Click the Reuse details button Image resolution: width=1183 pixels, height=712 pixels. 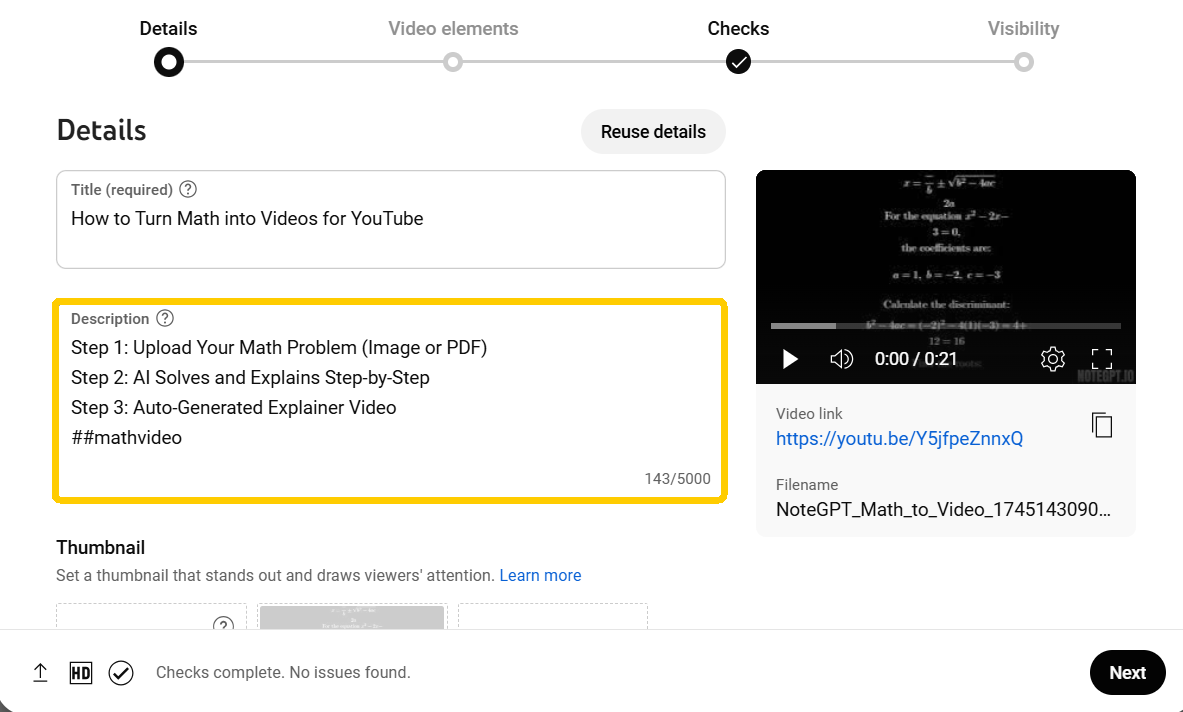[653, 131]
